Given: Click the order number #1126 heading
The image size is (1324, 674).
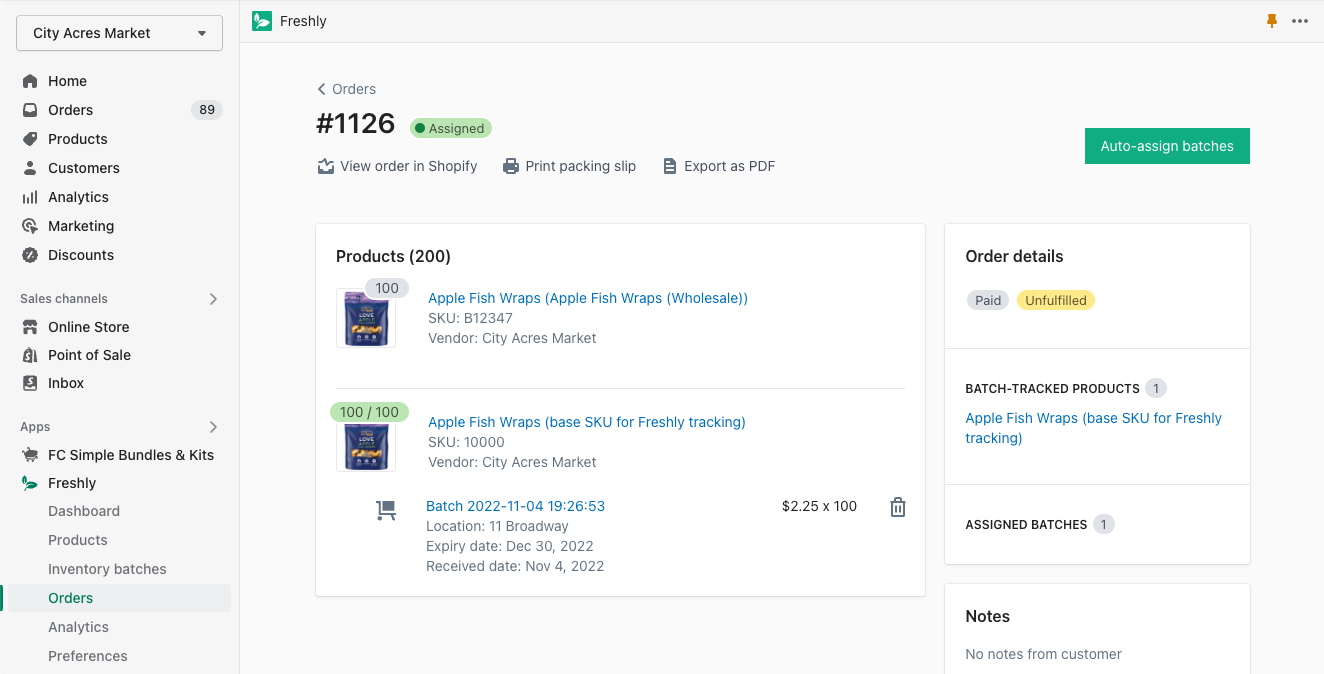Looking at the screenshot, I should coord(356,124).
